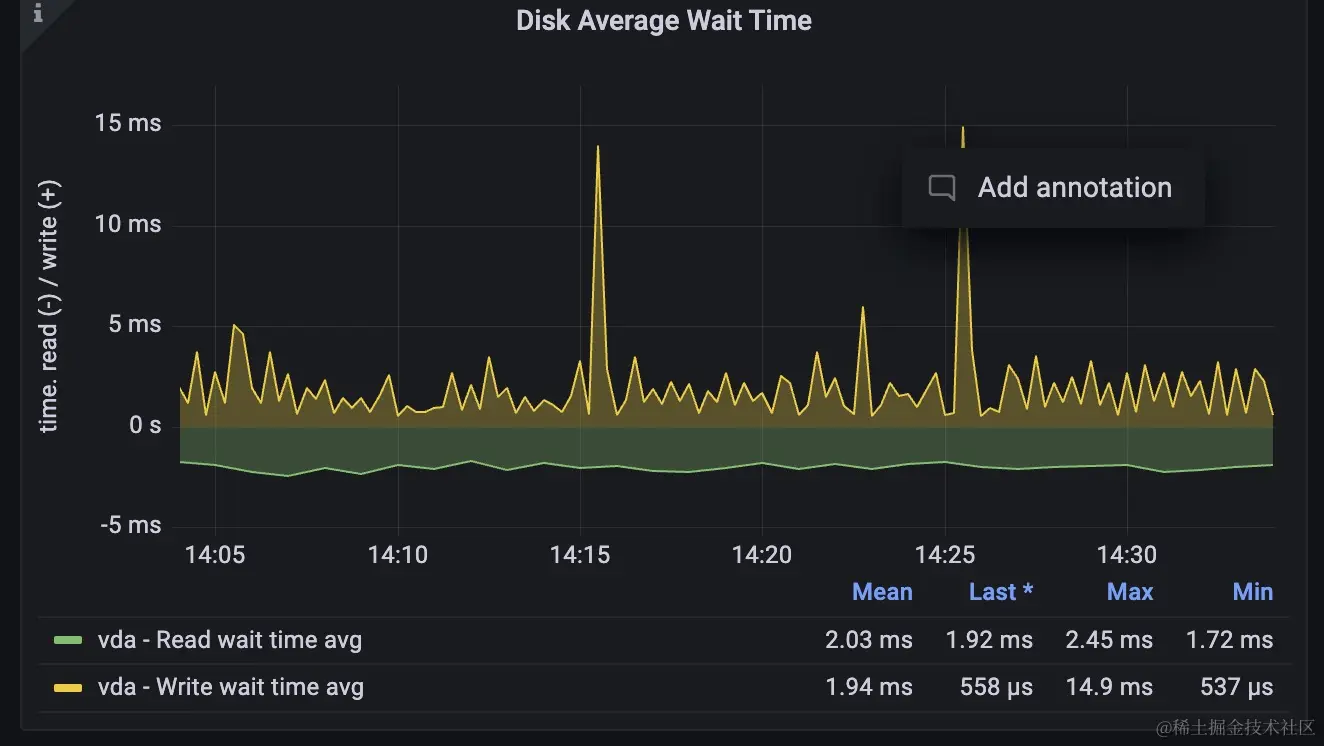Click the 558 µs Last write value
The height and width of the screenshot is (746, 1324).
point(996,688)
